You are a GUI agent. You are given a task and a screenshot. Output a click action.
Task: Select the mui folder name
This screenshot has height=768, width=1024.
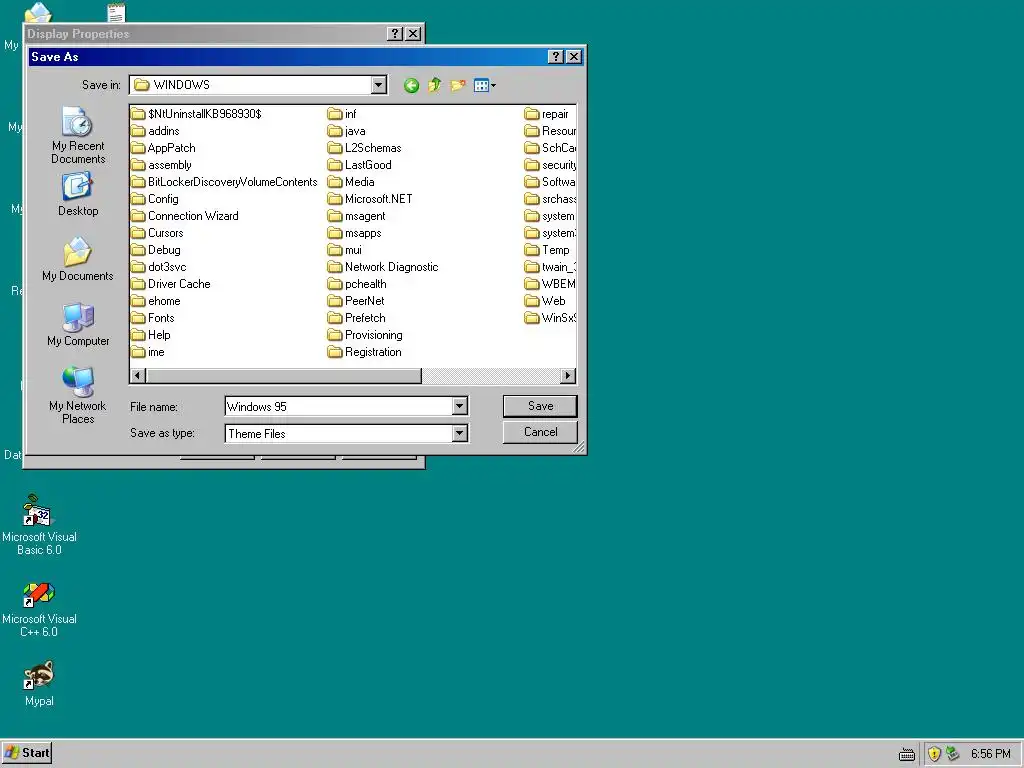(x=353, y=249)
